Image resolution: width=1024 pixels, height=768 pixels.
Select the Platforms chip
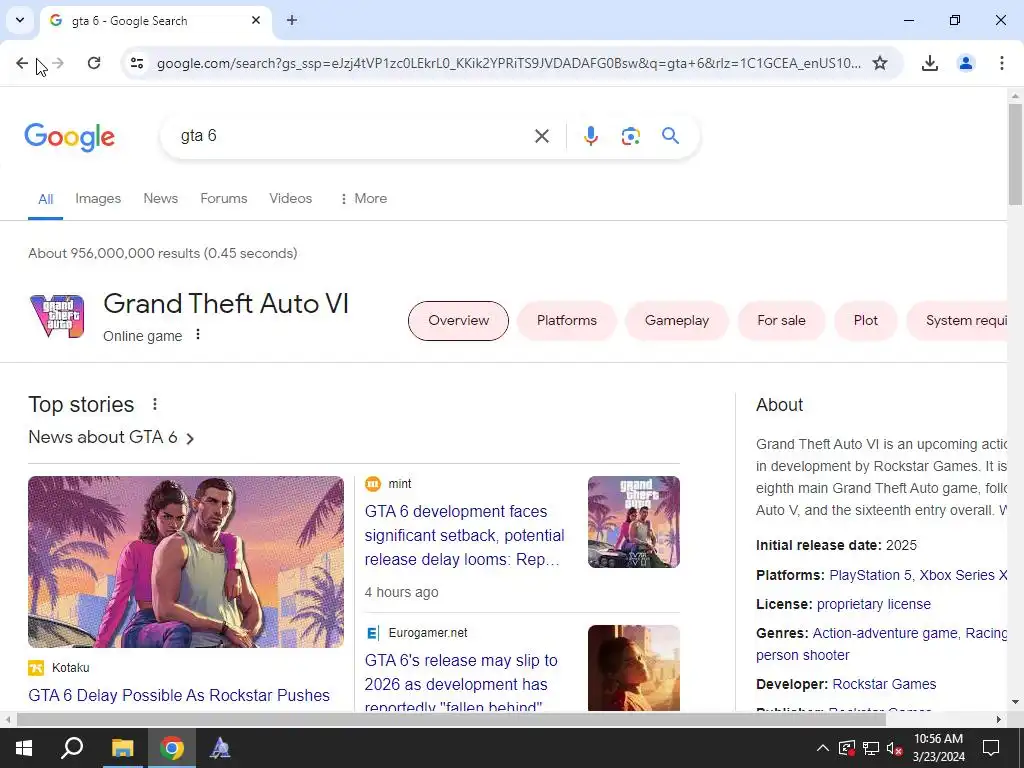pos(566,321)
